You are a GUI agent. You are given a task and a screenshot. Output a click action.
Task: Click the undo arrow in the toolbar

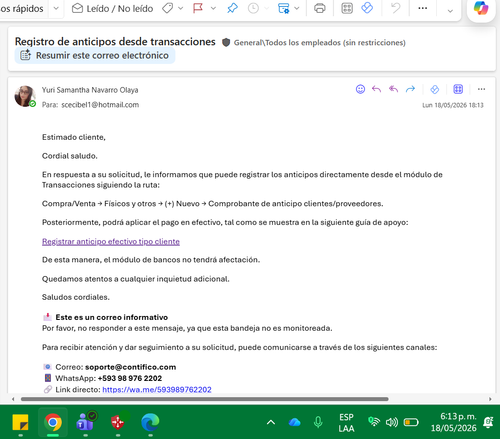tap(395, 8)
